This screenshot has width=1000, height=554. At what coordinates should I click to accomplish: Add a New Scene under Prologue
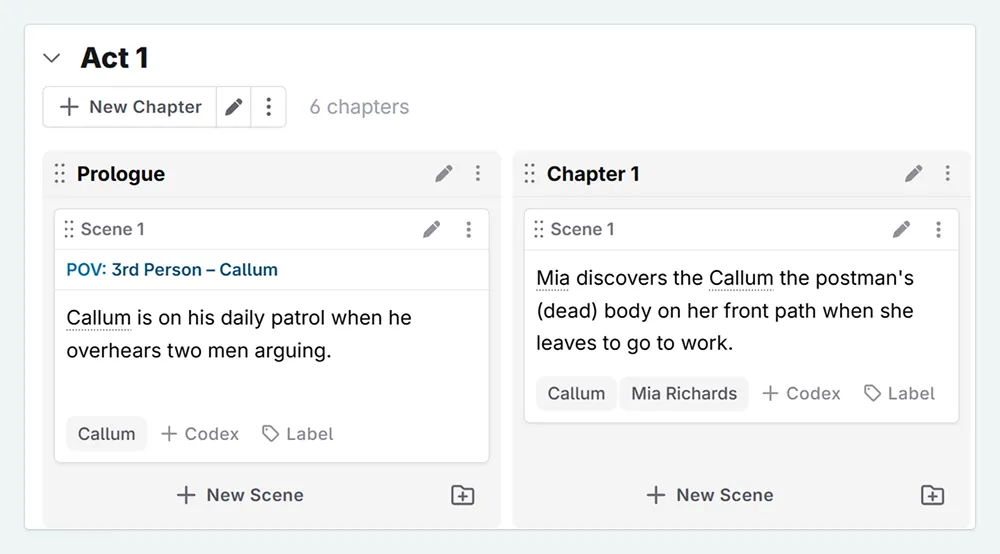[240, 495]
